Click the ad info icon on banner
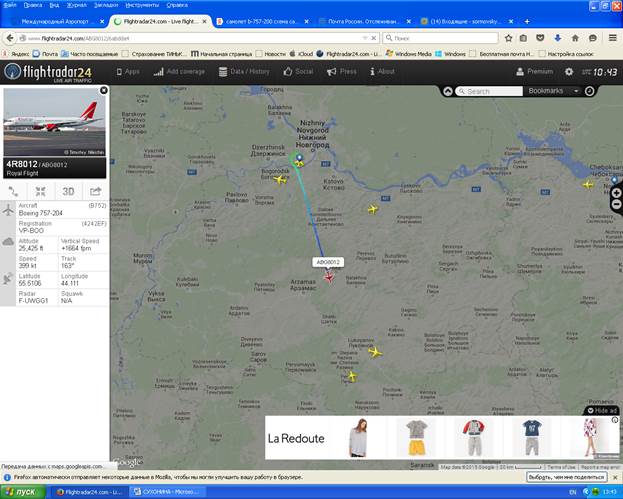 (615, 420)
